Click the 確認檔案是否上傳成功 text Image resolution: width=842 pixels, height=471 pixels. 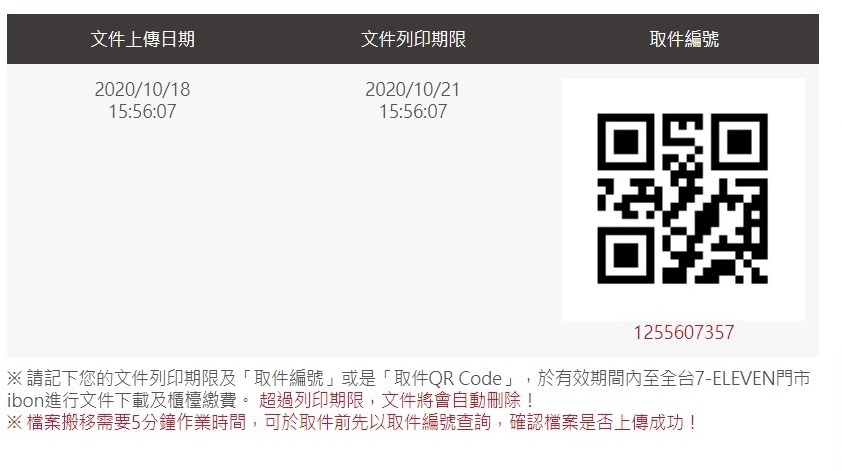coord(597,422)
